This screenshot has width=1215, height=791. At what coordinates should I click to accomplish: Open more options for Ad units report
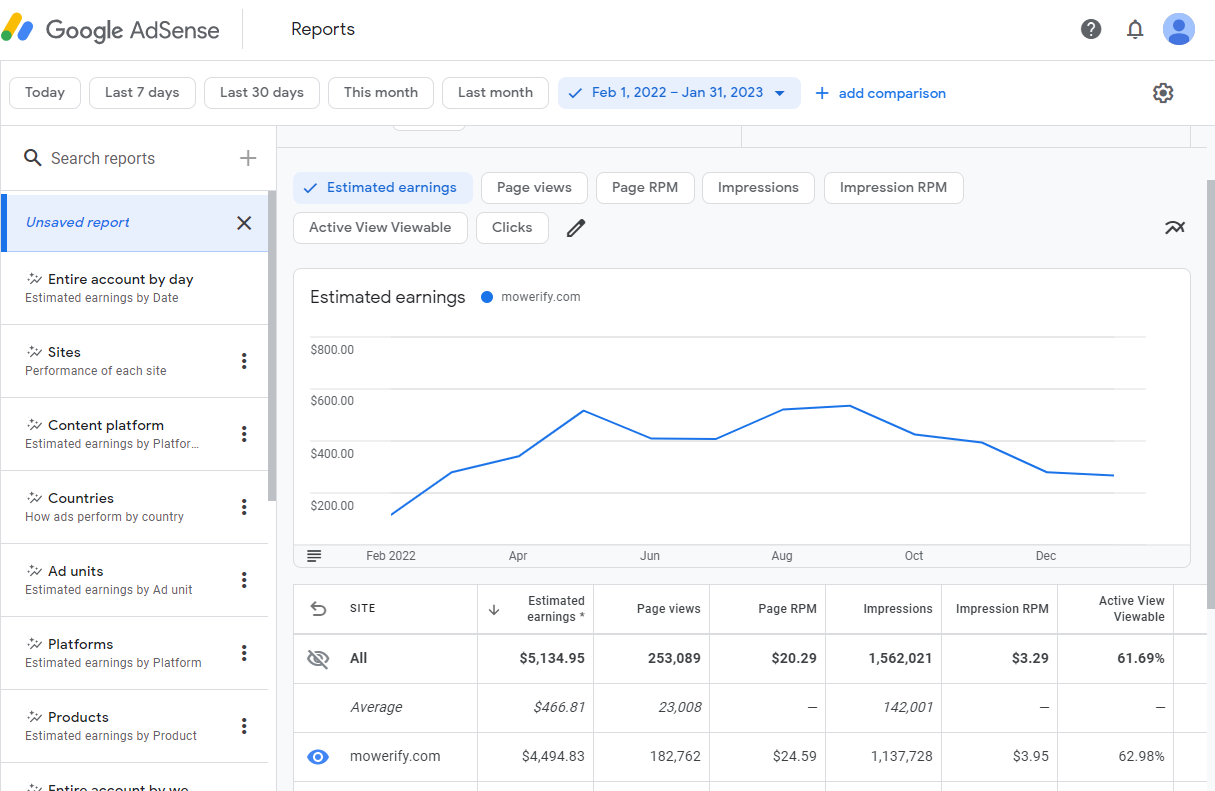244,580
